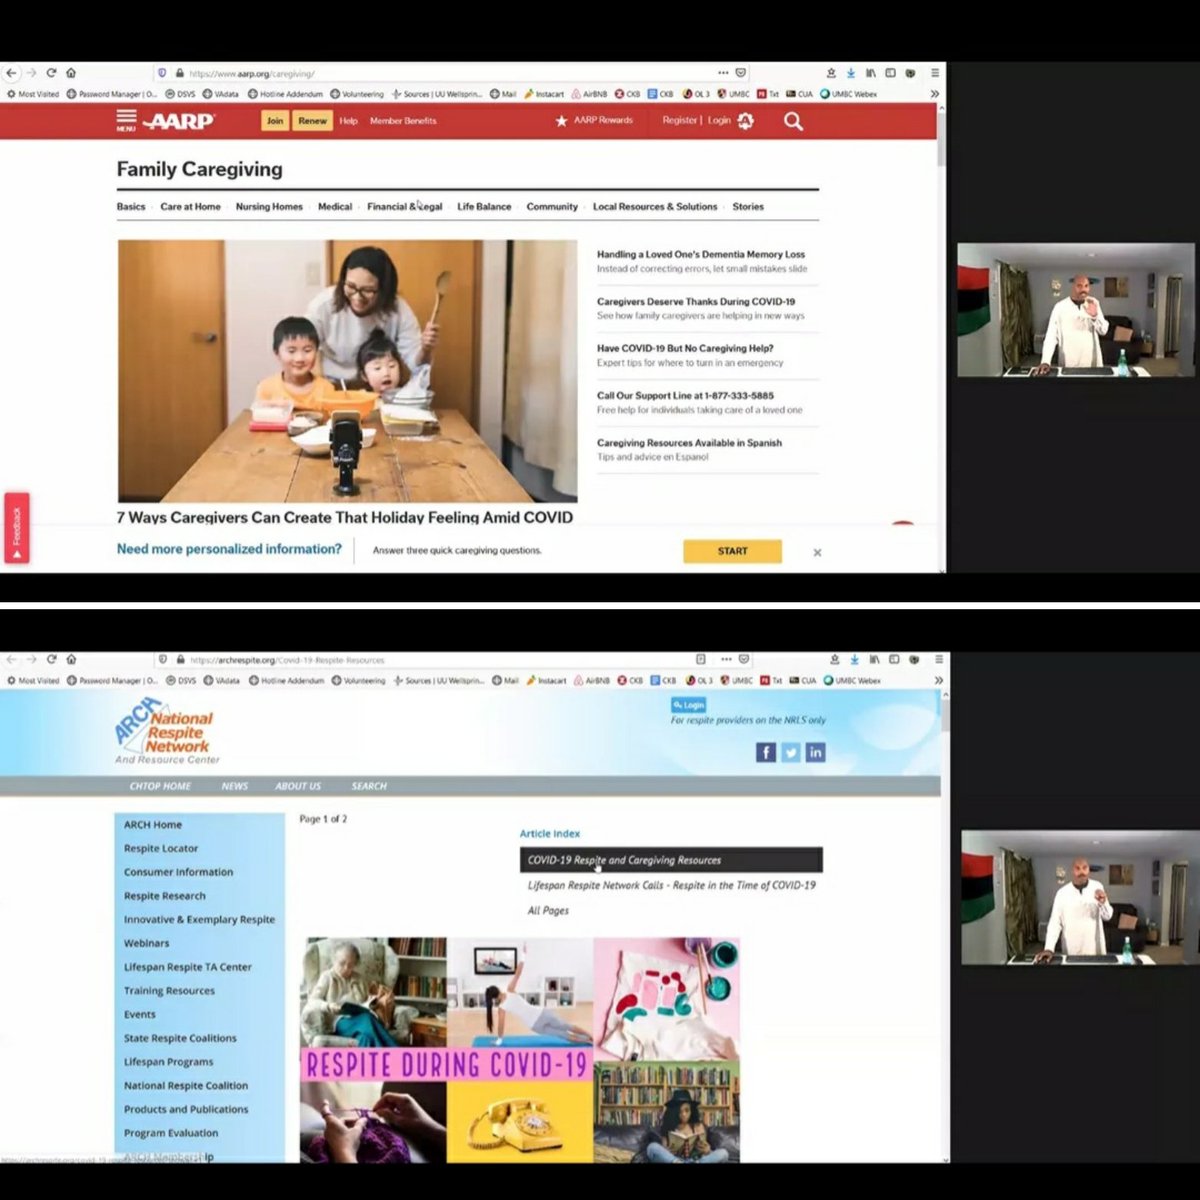Open Most Visited bookmarks in AARP window
Screen dimensions: 1200x1200
pos(32,94)
